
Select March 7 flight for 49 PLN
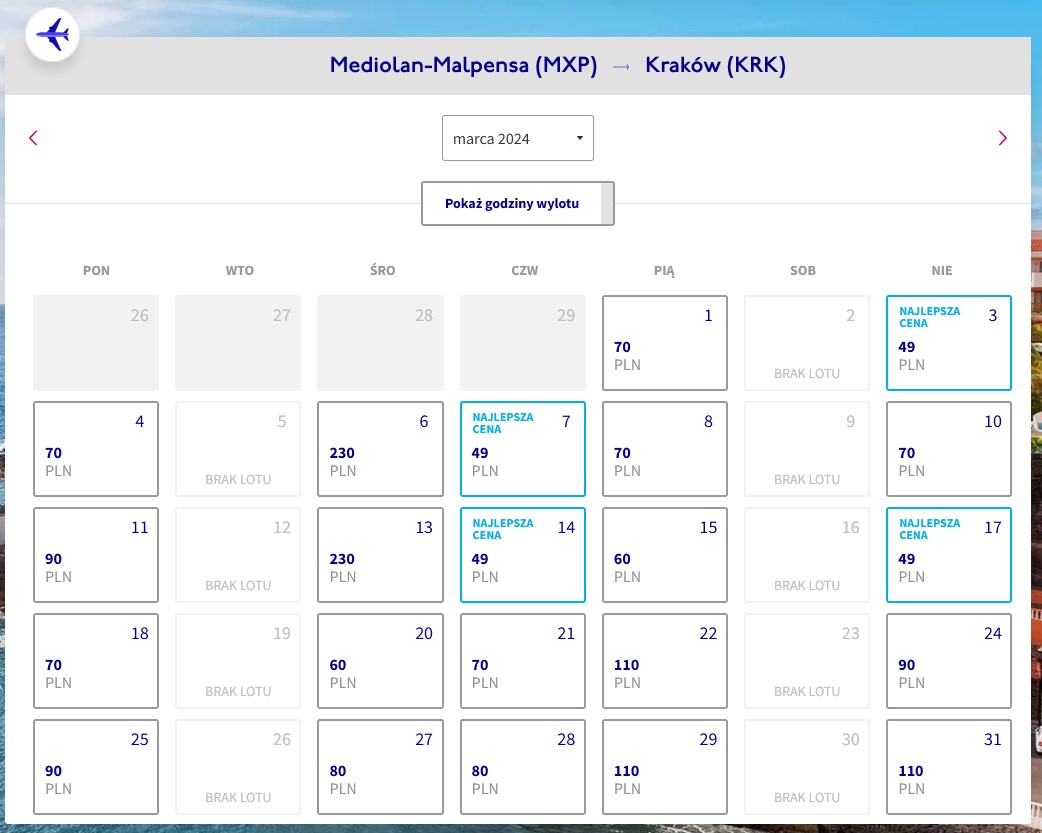click(x=522, y=449)
